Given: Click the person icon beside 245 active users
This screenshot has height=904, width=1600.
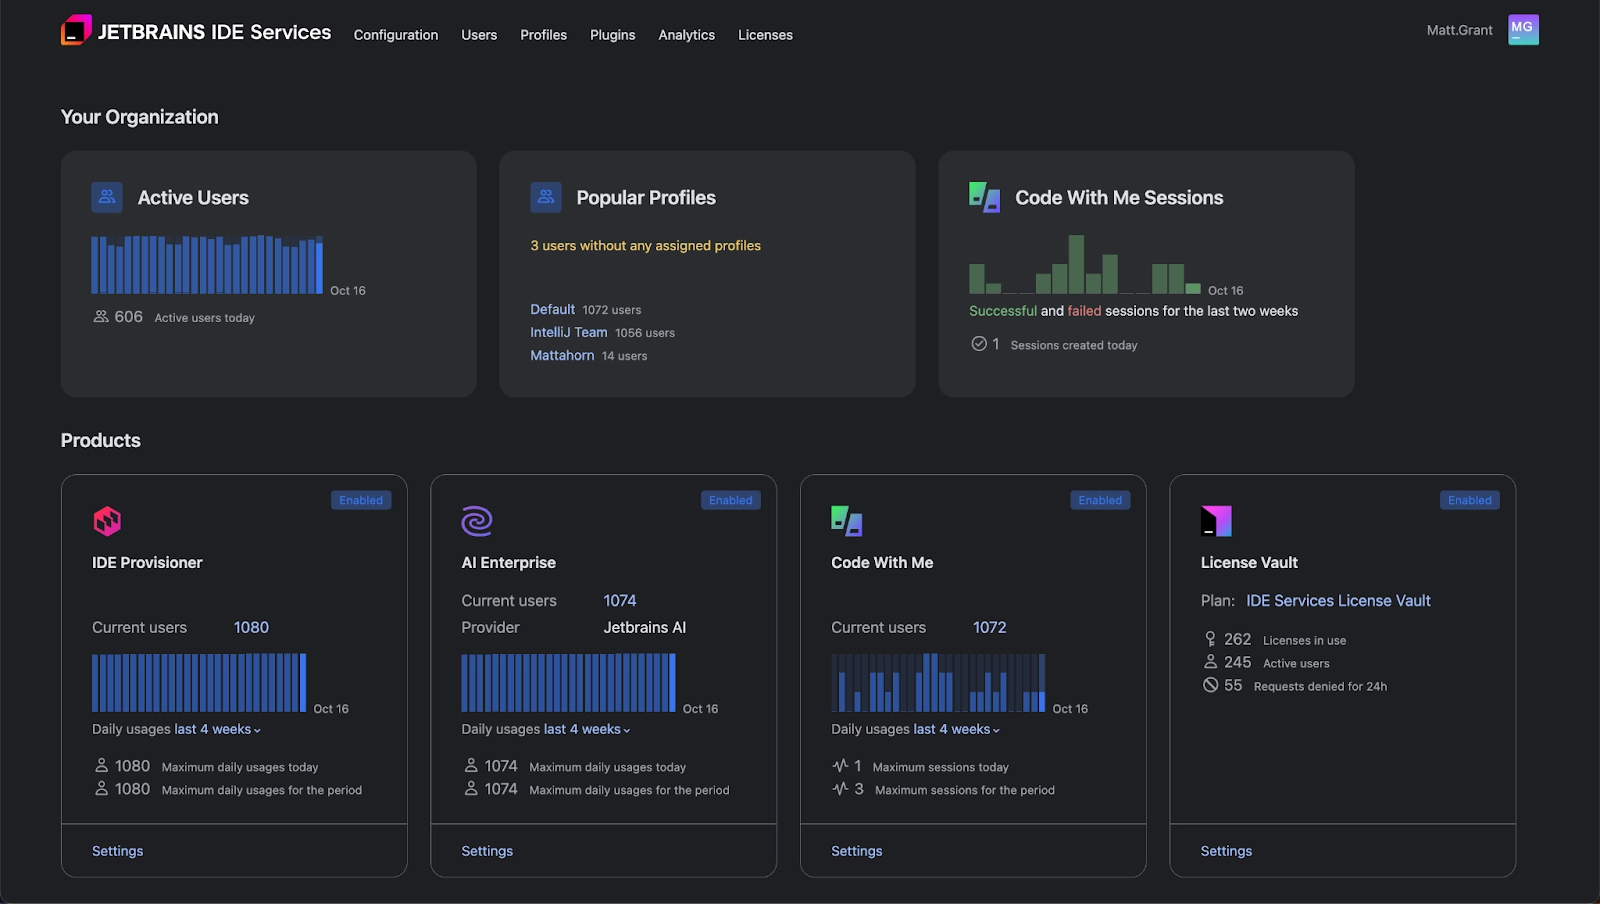Looking at the screenshot, I should [1210, 662].
